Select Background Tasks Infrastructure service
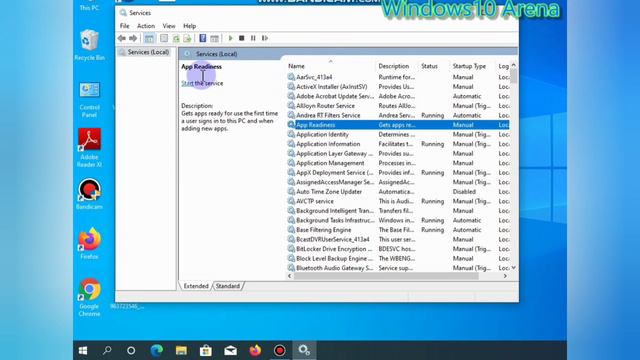 click(398, 220)
